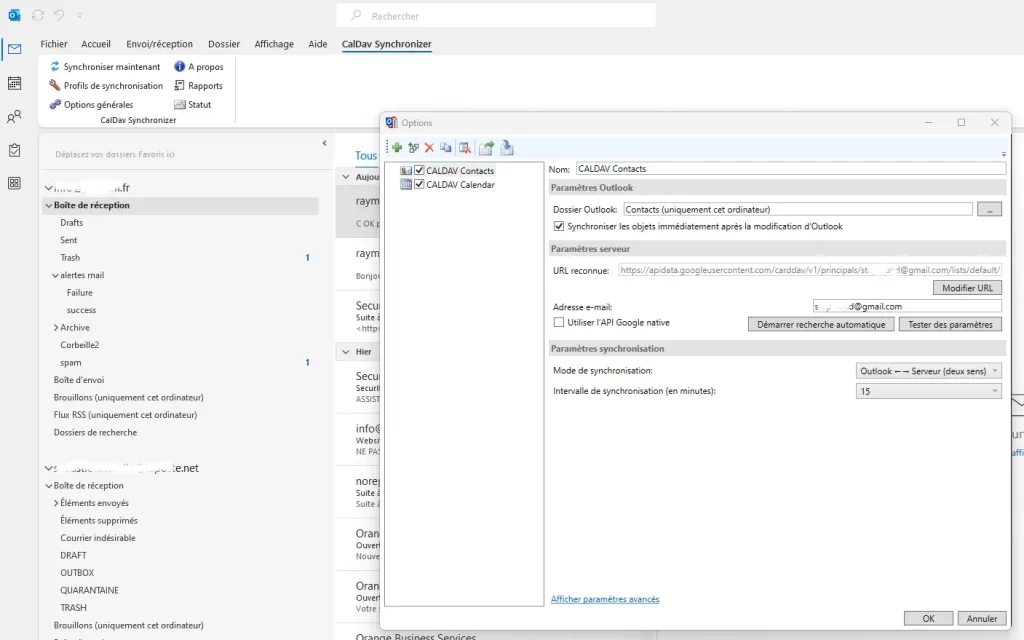Open Mode de synchronisation dropdown
The image size is (1024, 640).
click(928, 371)
